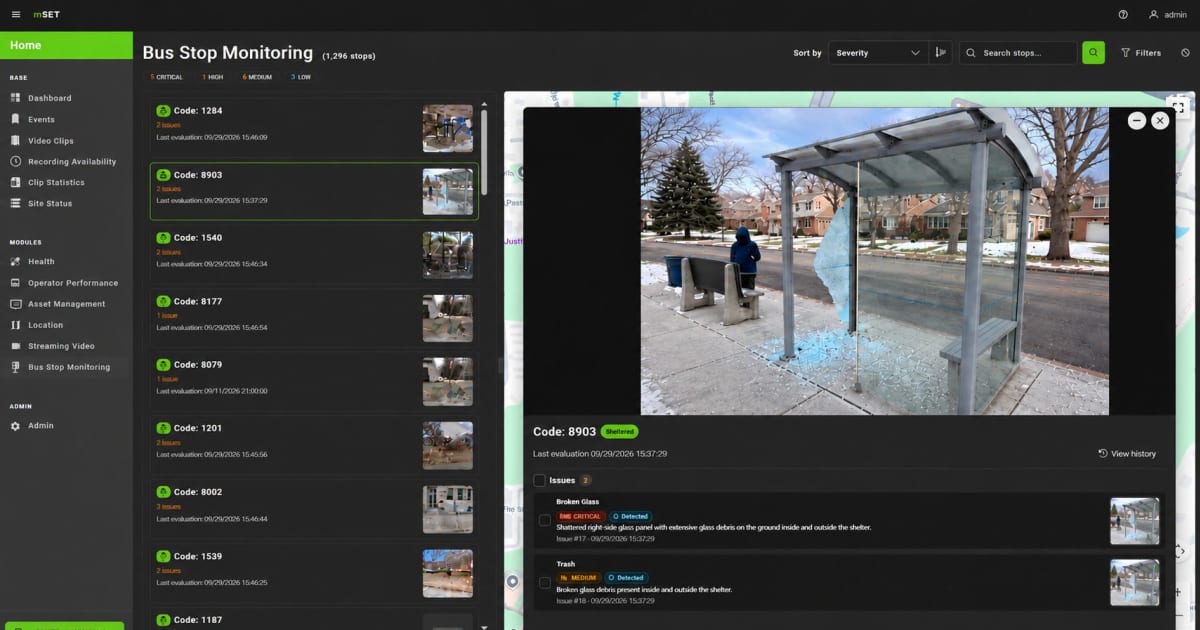Select Bus Stop Monitoring in sidebar
The image size is (1200, 630).
tap(66, 367)
